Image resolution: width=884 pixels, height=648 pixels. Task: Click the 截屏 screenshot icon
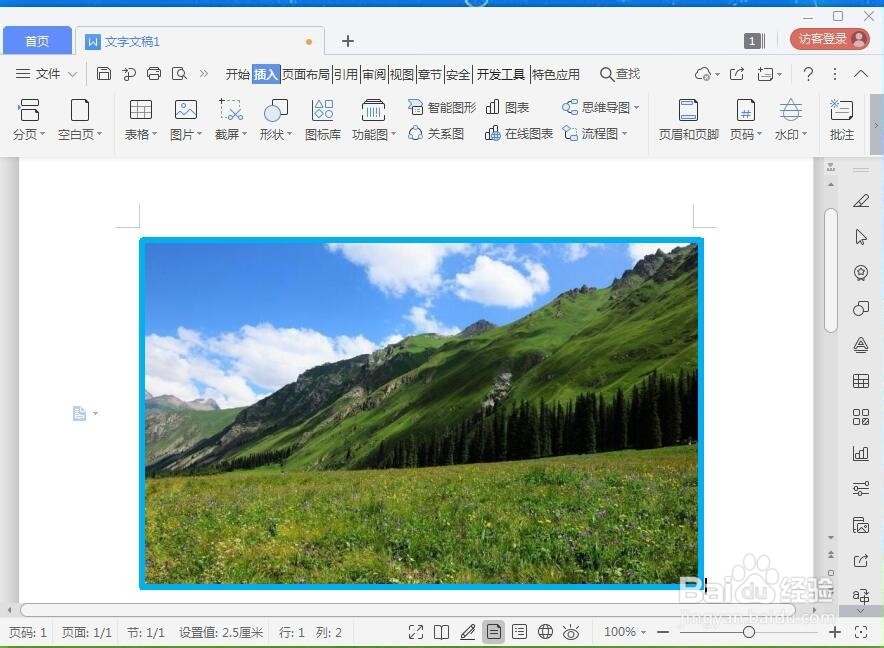pyautogui.click(x=231, y=109)
